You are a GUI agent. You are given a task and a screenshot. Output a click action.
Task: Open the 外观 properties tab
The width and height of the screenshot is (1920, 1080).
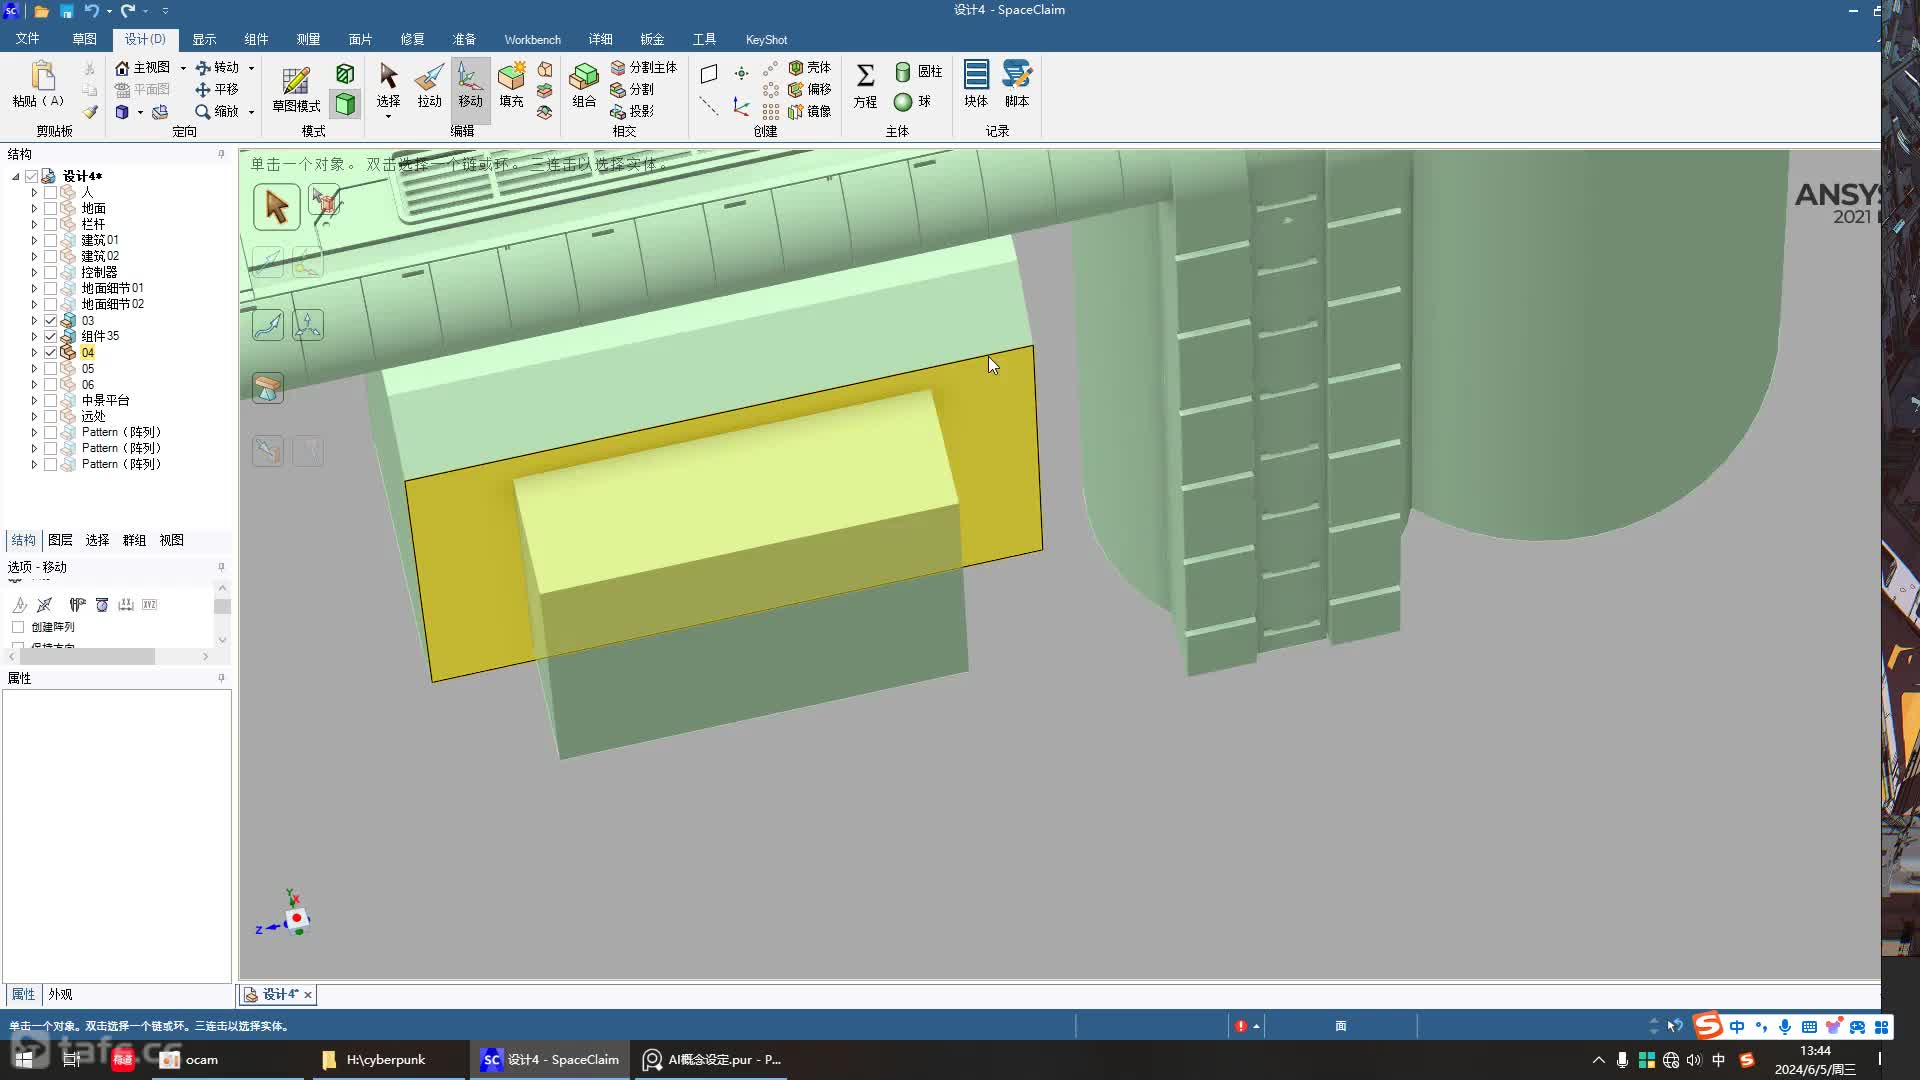(x=60, y=995)
